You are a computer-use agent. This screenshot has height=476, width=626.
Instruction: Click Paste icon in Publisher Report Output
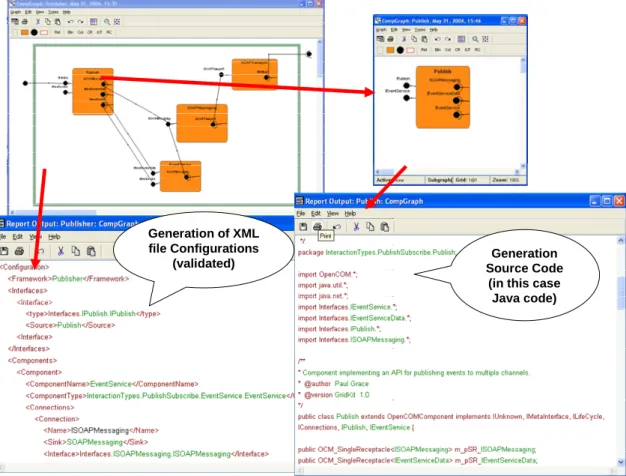coord(91,251)
